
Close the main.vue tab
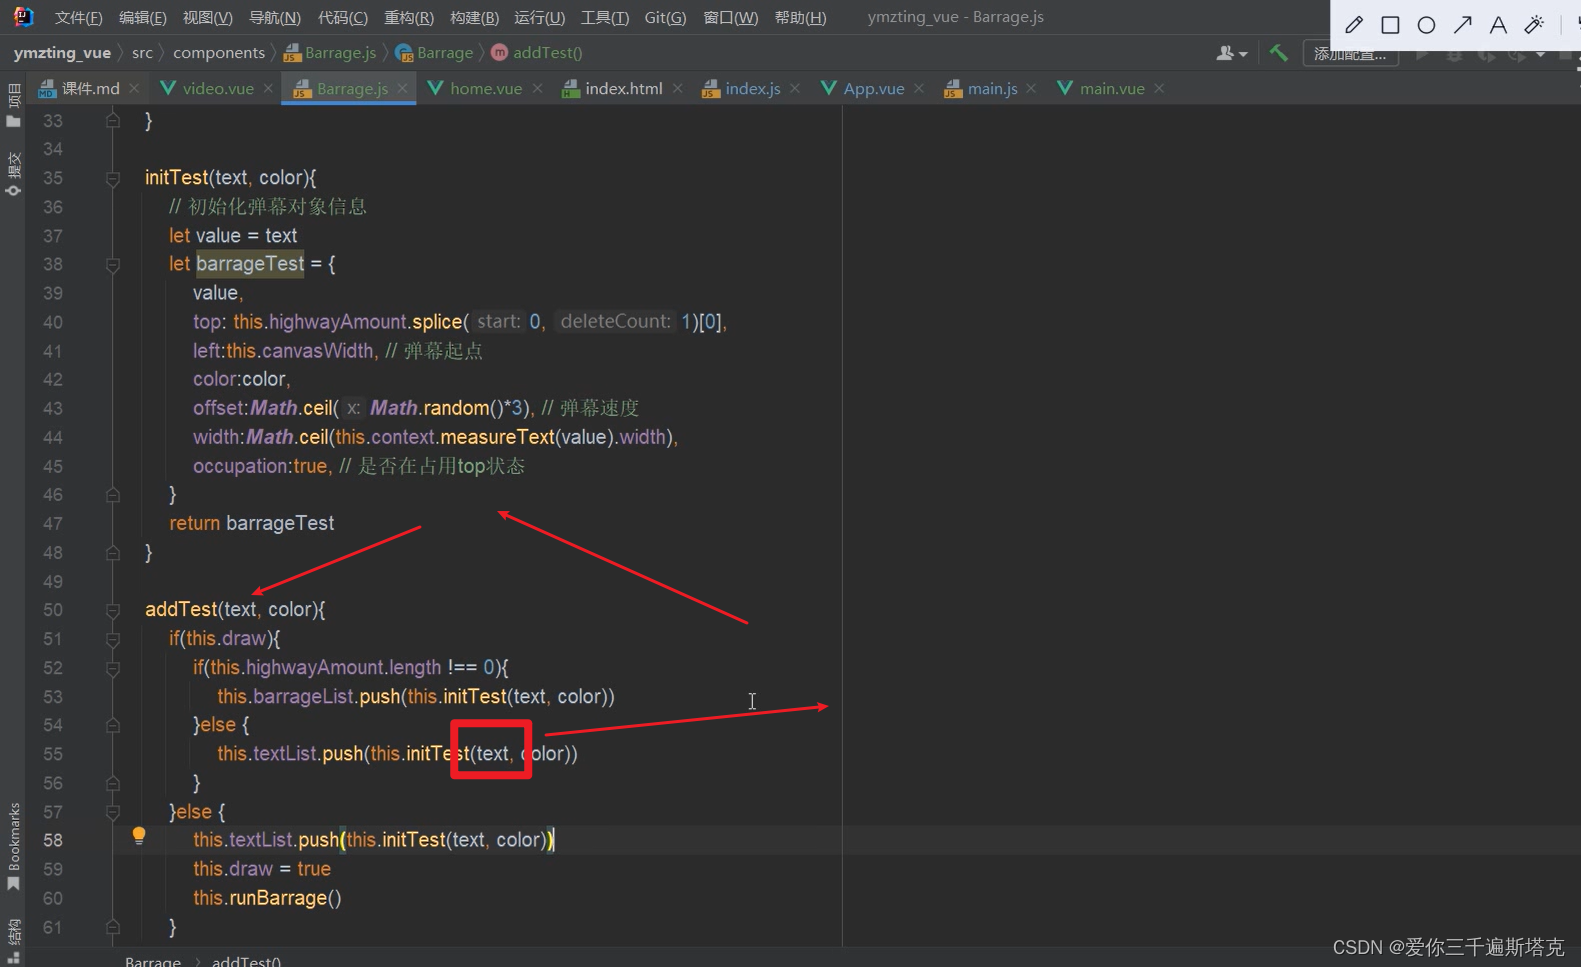point(1158,89)
